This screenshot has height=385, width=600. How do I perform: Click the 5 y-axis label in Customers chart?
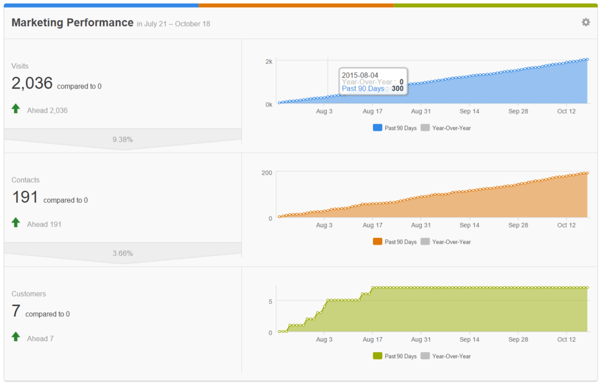(271, 302)
